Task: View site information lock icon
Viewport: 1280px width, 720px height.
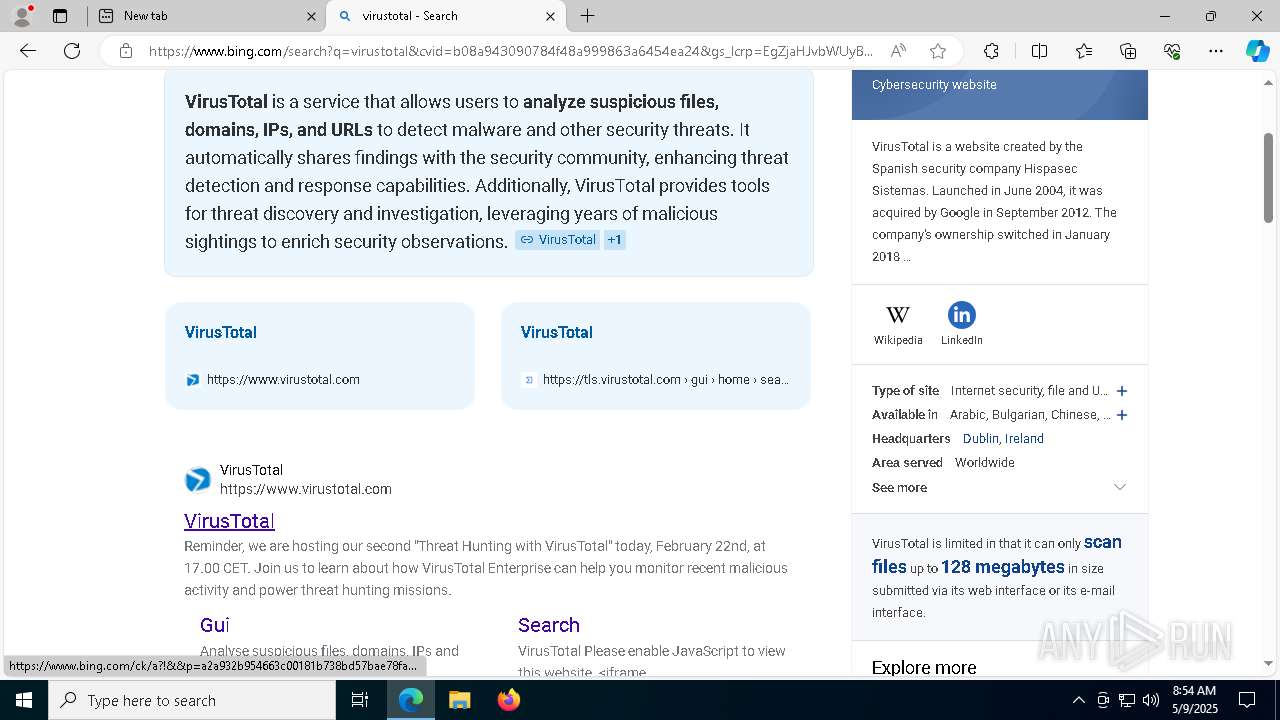Action: (x=126, y=51)
